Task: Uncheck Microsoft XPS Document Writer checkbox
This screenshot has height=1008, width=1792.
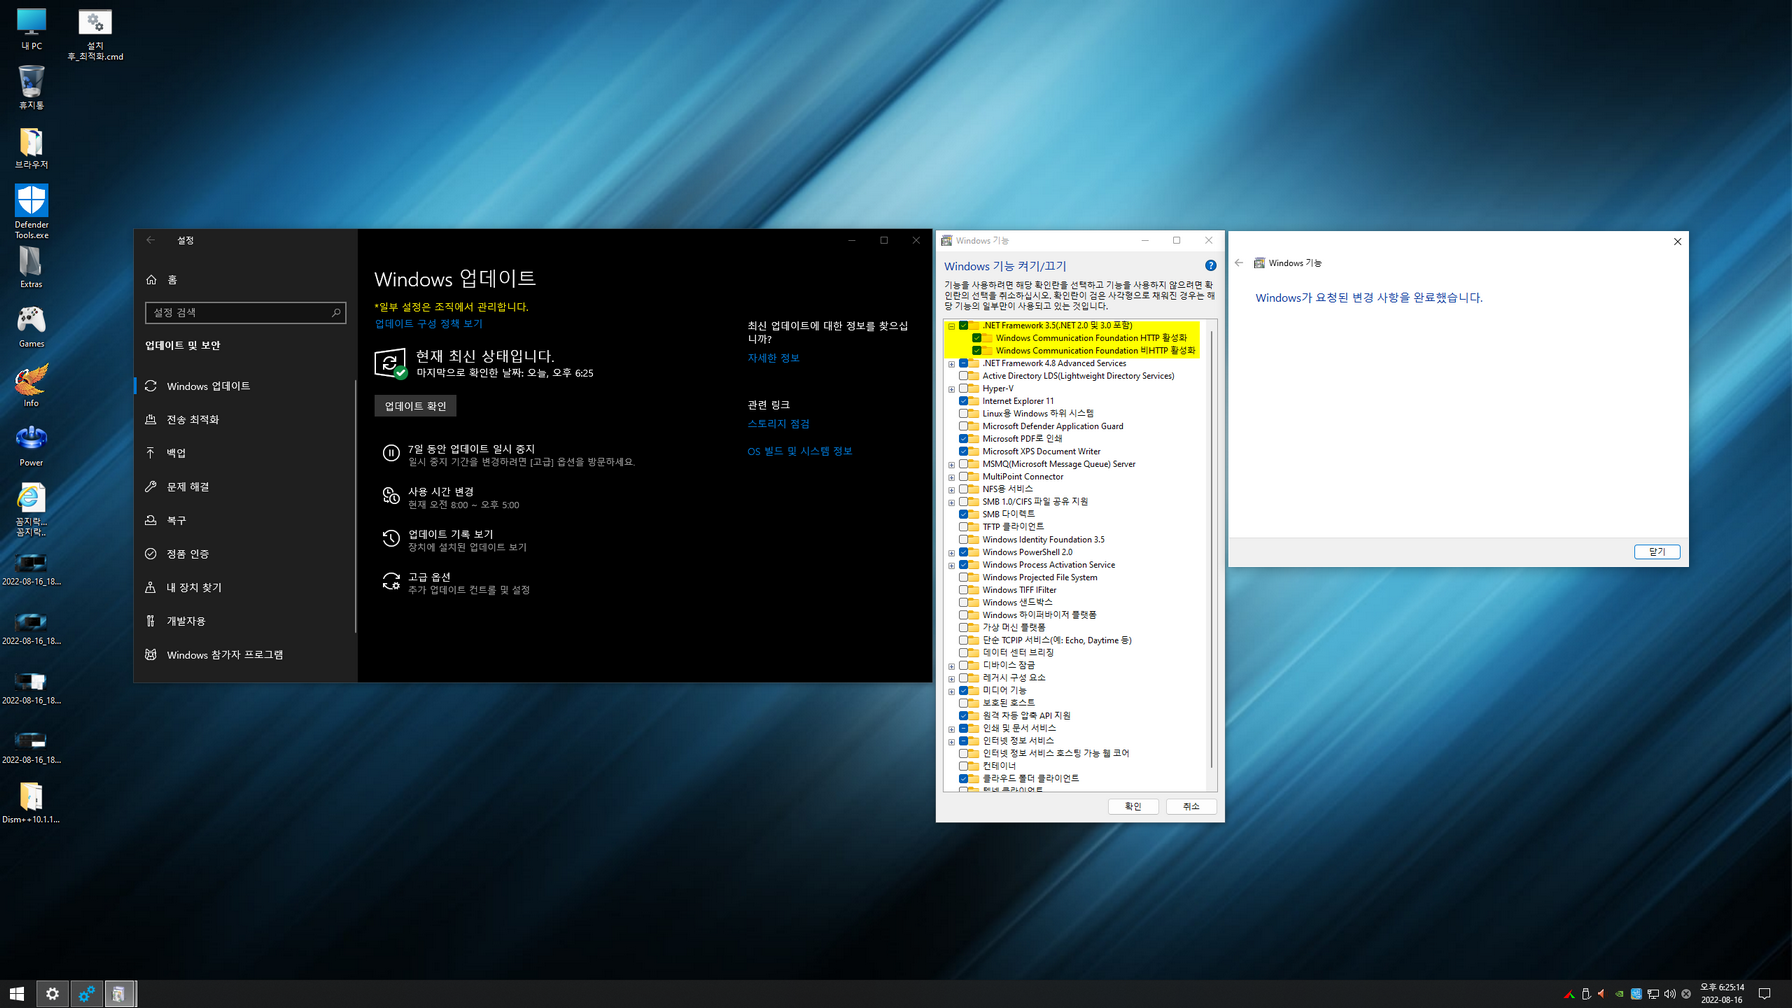Action: tap(964, 452)
